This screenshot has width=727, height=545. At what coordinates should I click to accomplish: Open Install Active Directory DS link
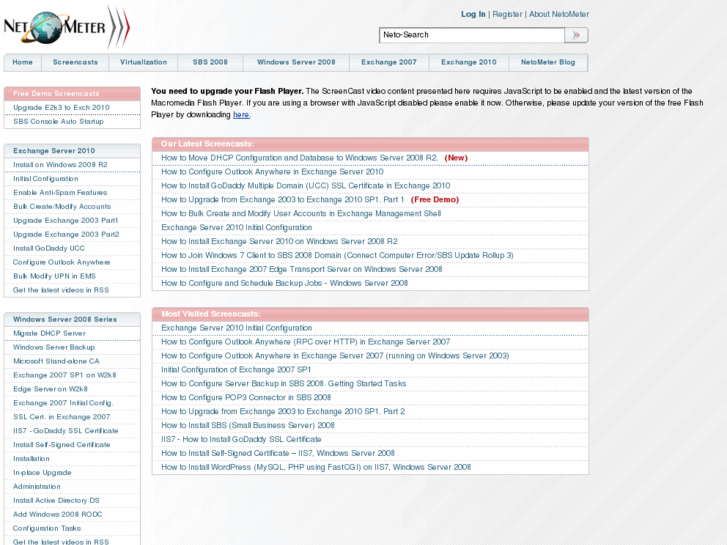click(x=56, y=500)
